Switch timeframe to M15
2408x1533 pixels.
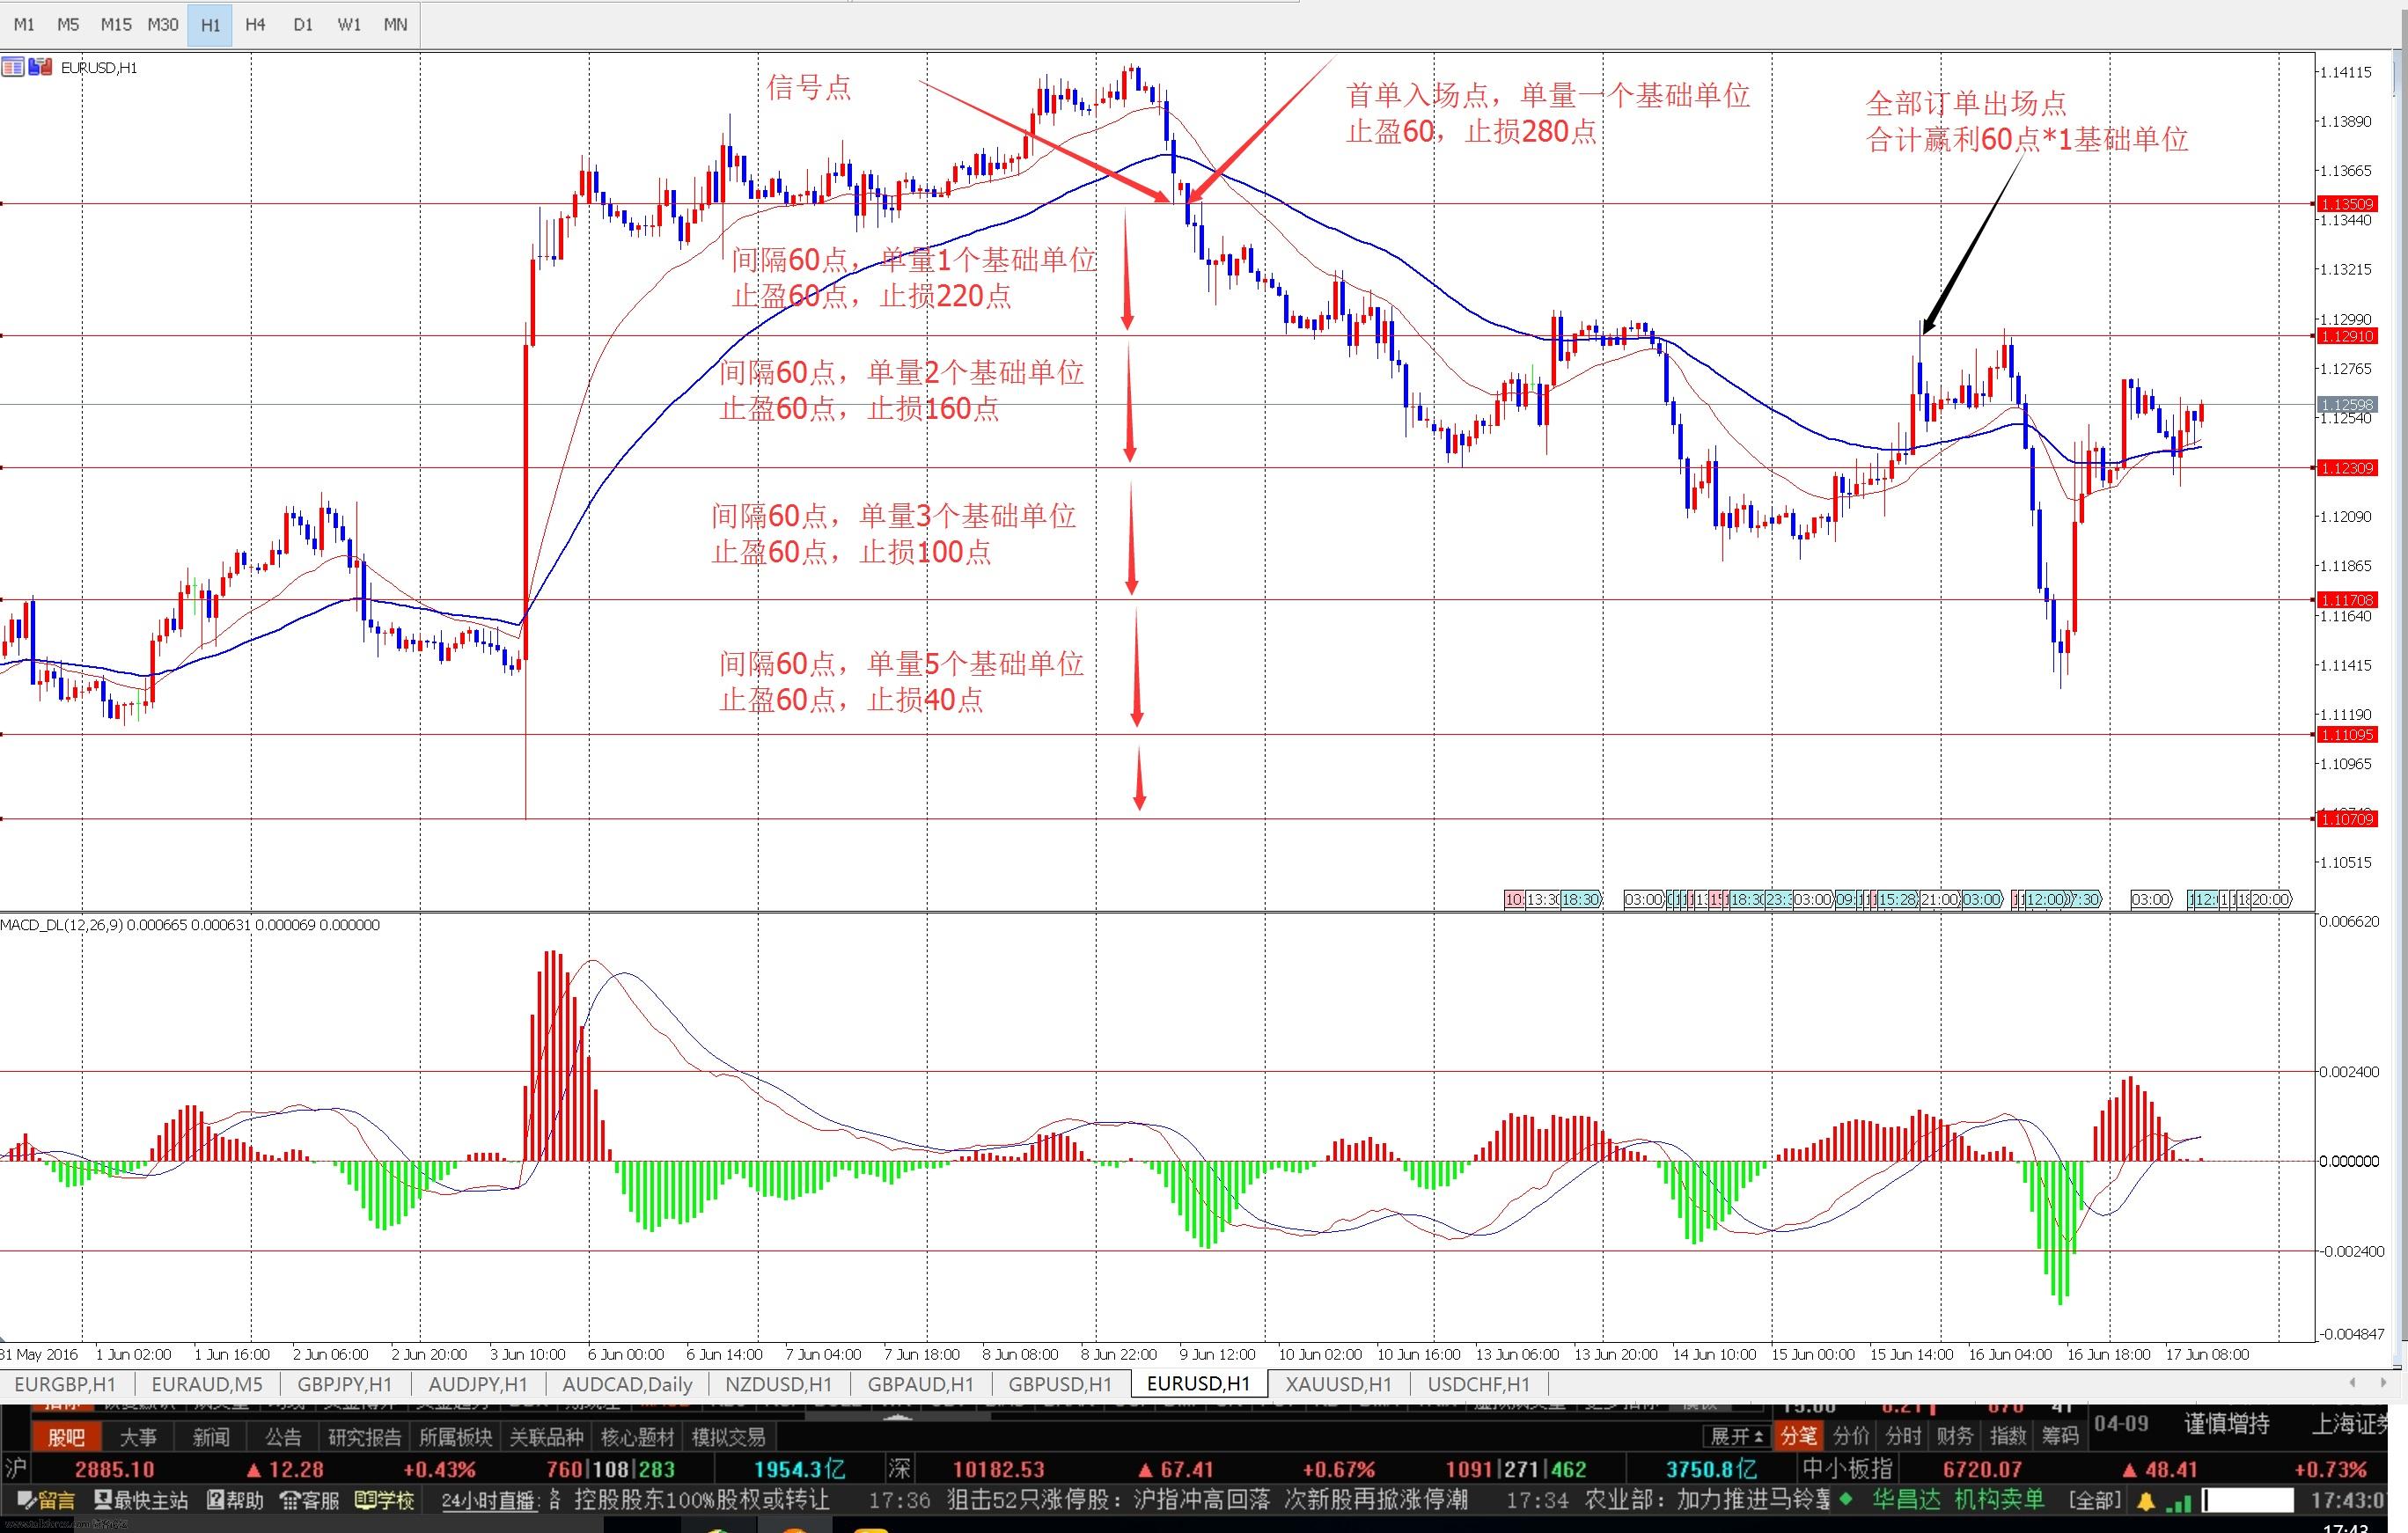(116, 24)
